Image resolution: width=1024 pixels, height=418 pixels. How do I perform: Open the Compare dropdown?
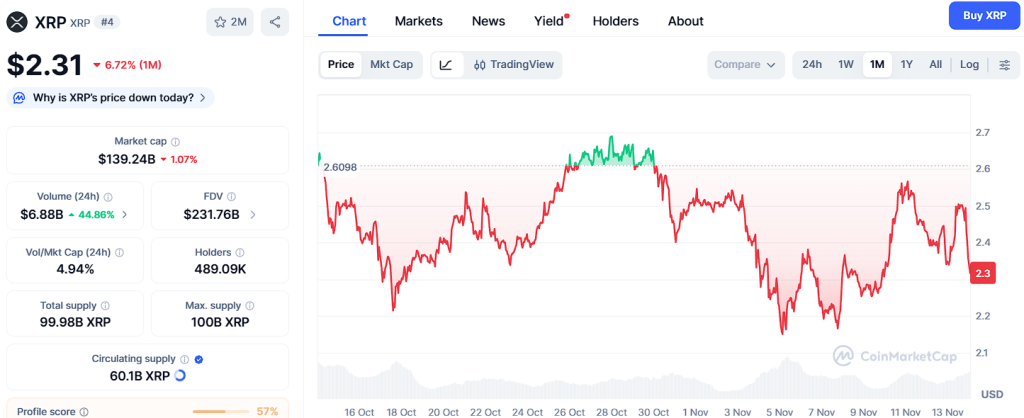pyautogui.click(x=745, y=65)
